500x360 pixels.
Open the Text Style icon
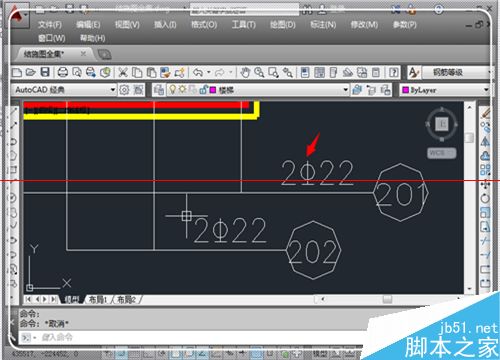[x=414, y=72]
